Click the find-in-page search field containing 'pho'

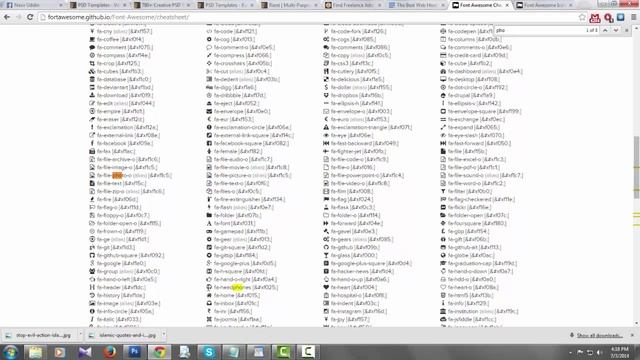click(539, 30)
